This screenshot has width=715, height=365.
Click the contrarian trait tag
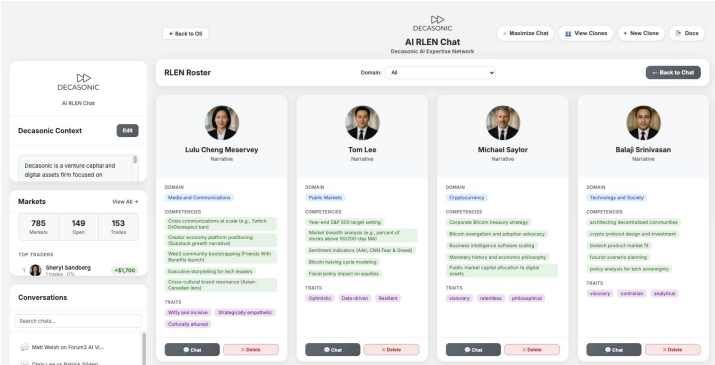coord(632,293)
